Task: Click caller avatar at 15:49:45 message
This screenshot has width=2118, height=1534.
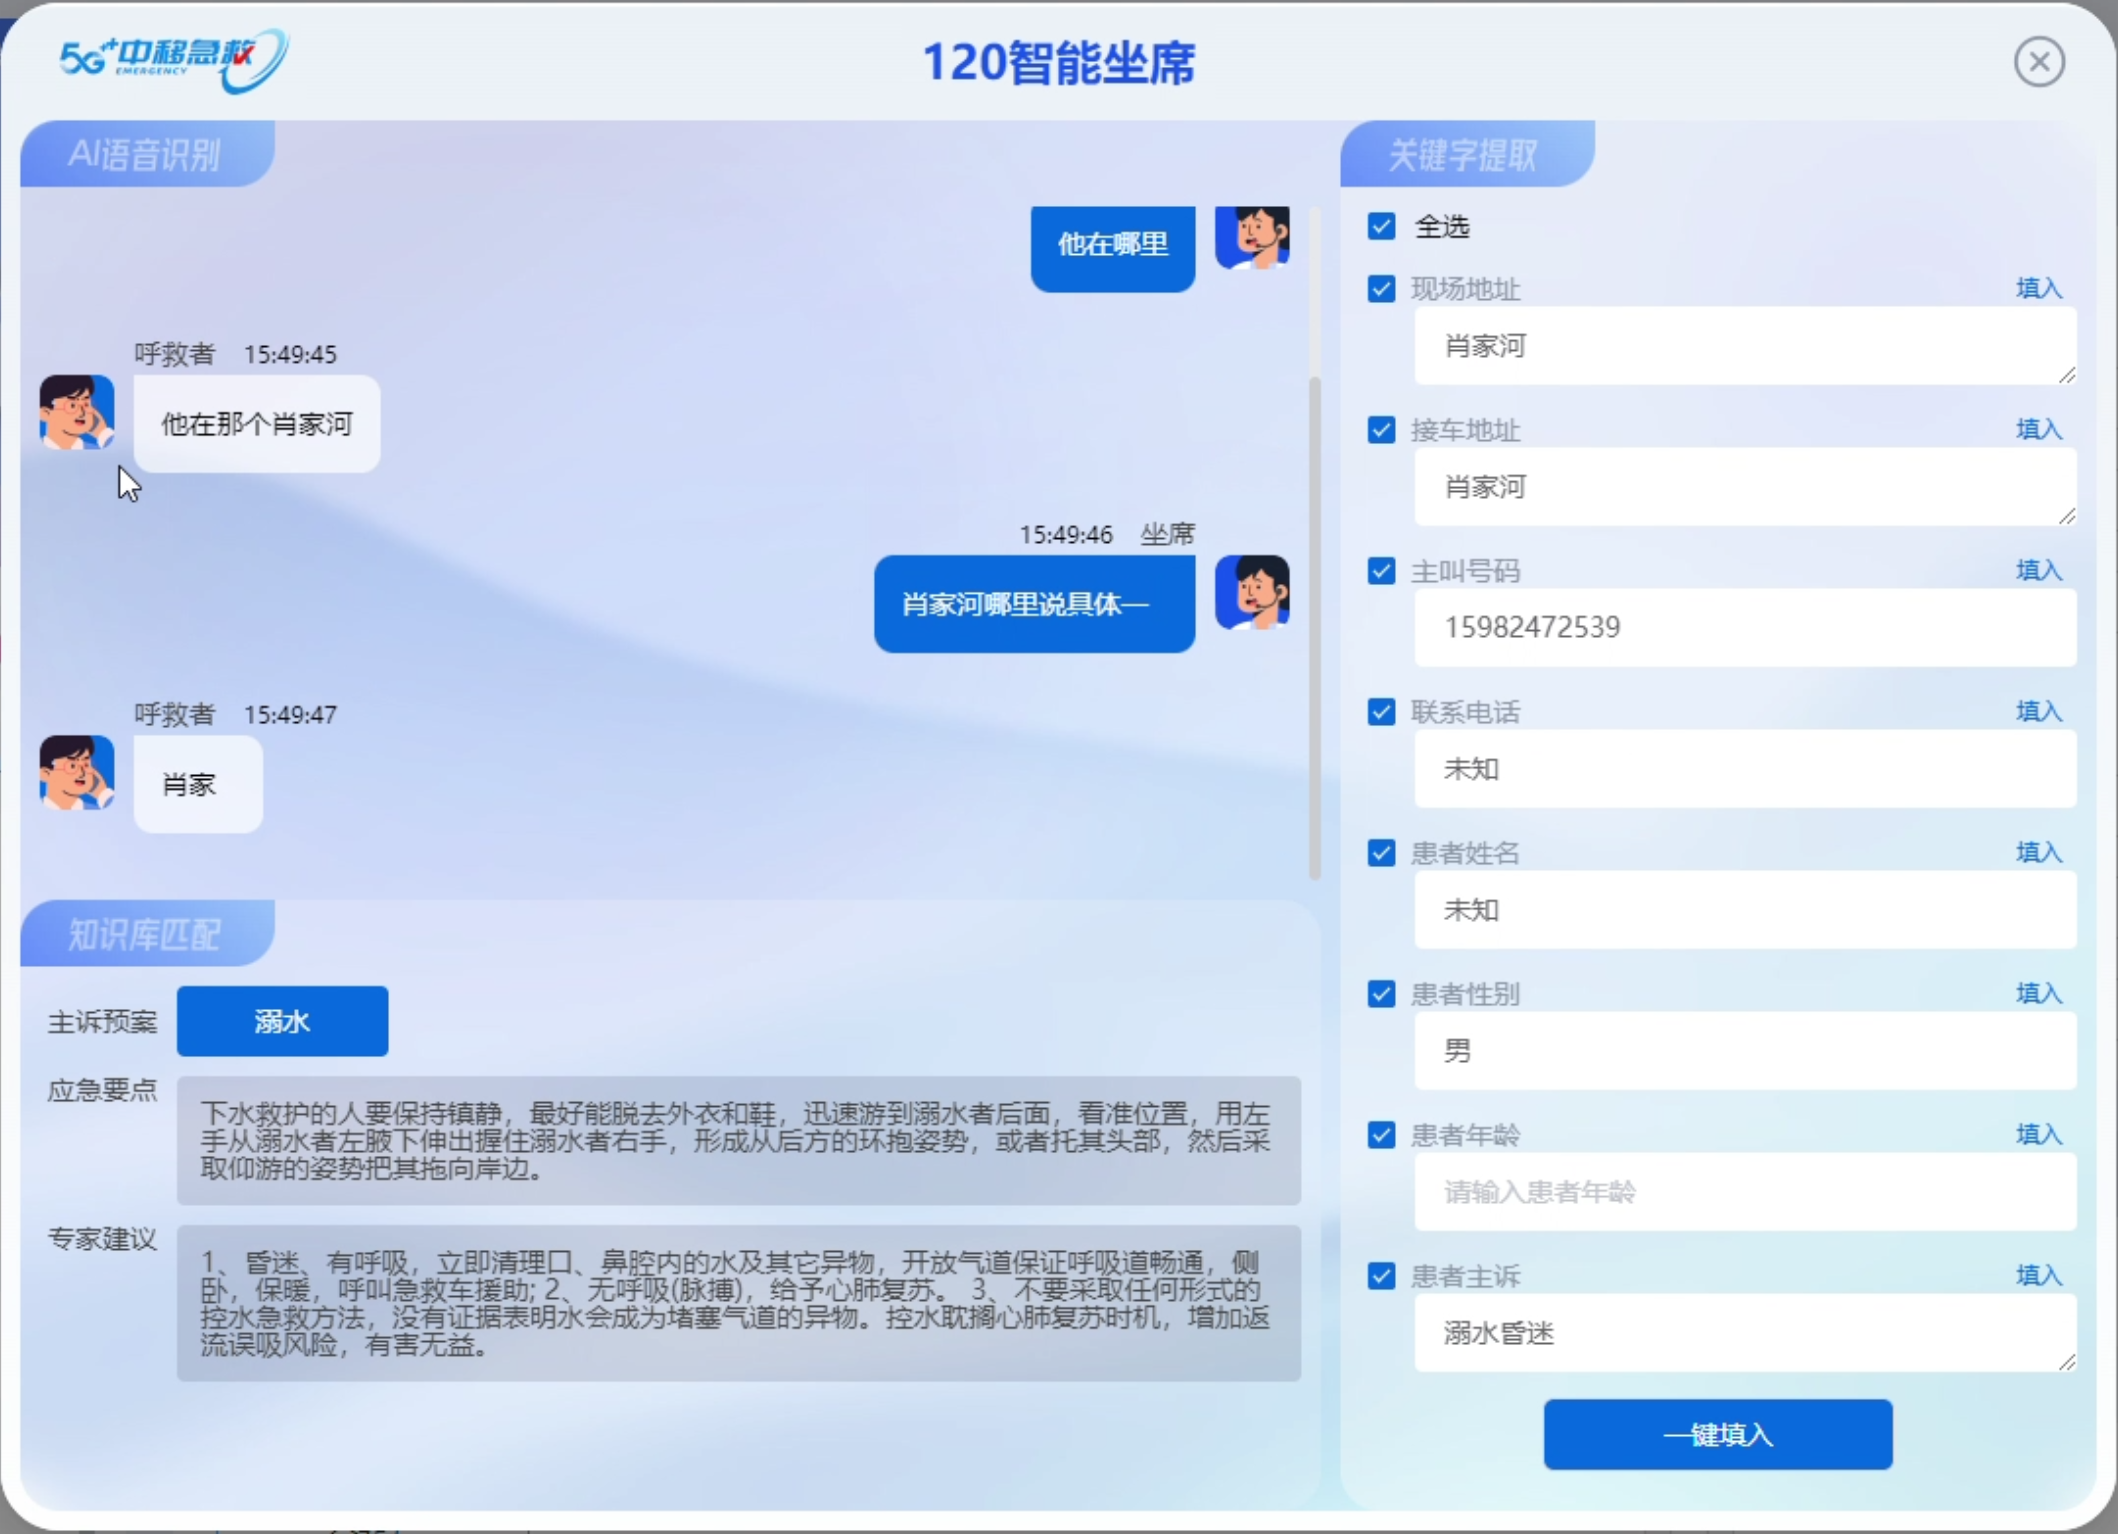Action: (x=77, y=412)
